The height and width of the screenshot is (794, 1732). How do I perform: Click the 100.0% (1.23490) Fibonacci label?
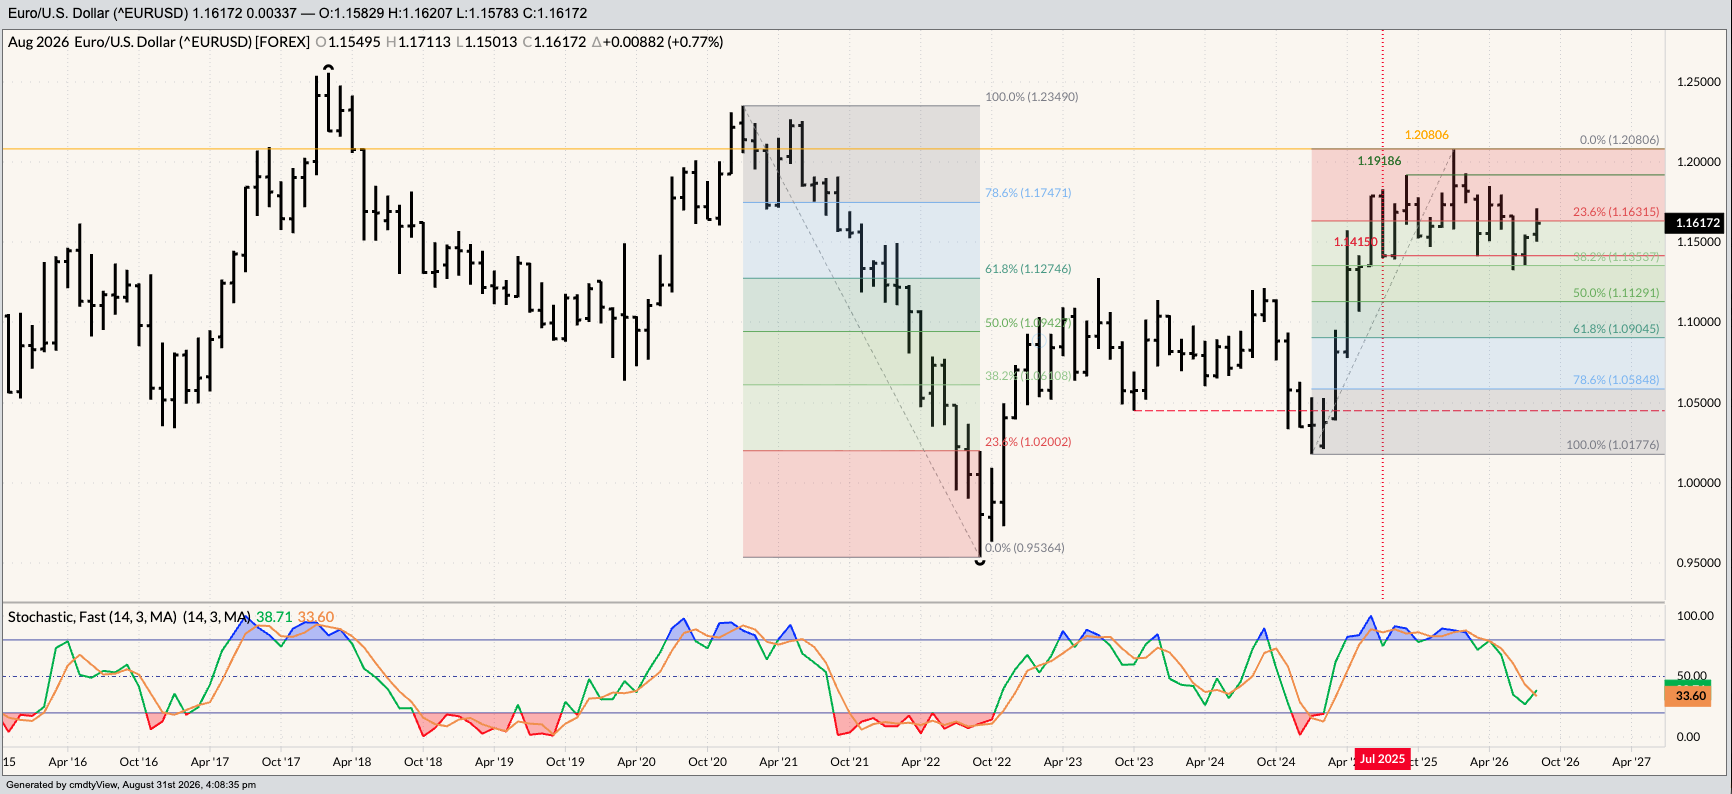coord(1031,97)
